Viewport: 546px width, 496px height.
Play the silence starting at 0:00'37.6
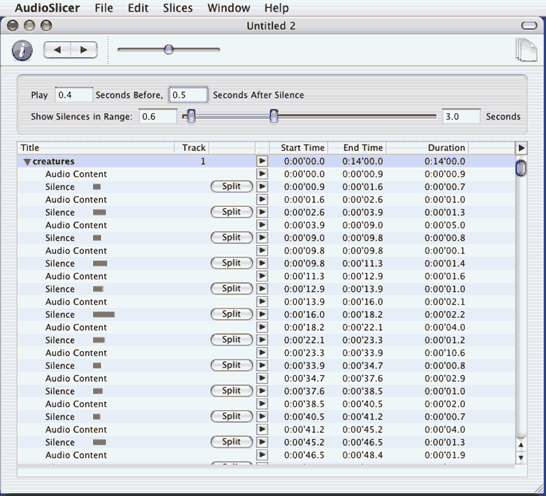click(262, 391)
